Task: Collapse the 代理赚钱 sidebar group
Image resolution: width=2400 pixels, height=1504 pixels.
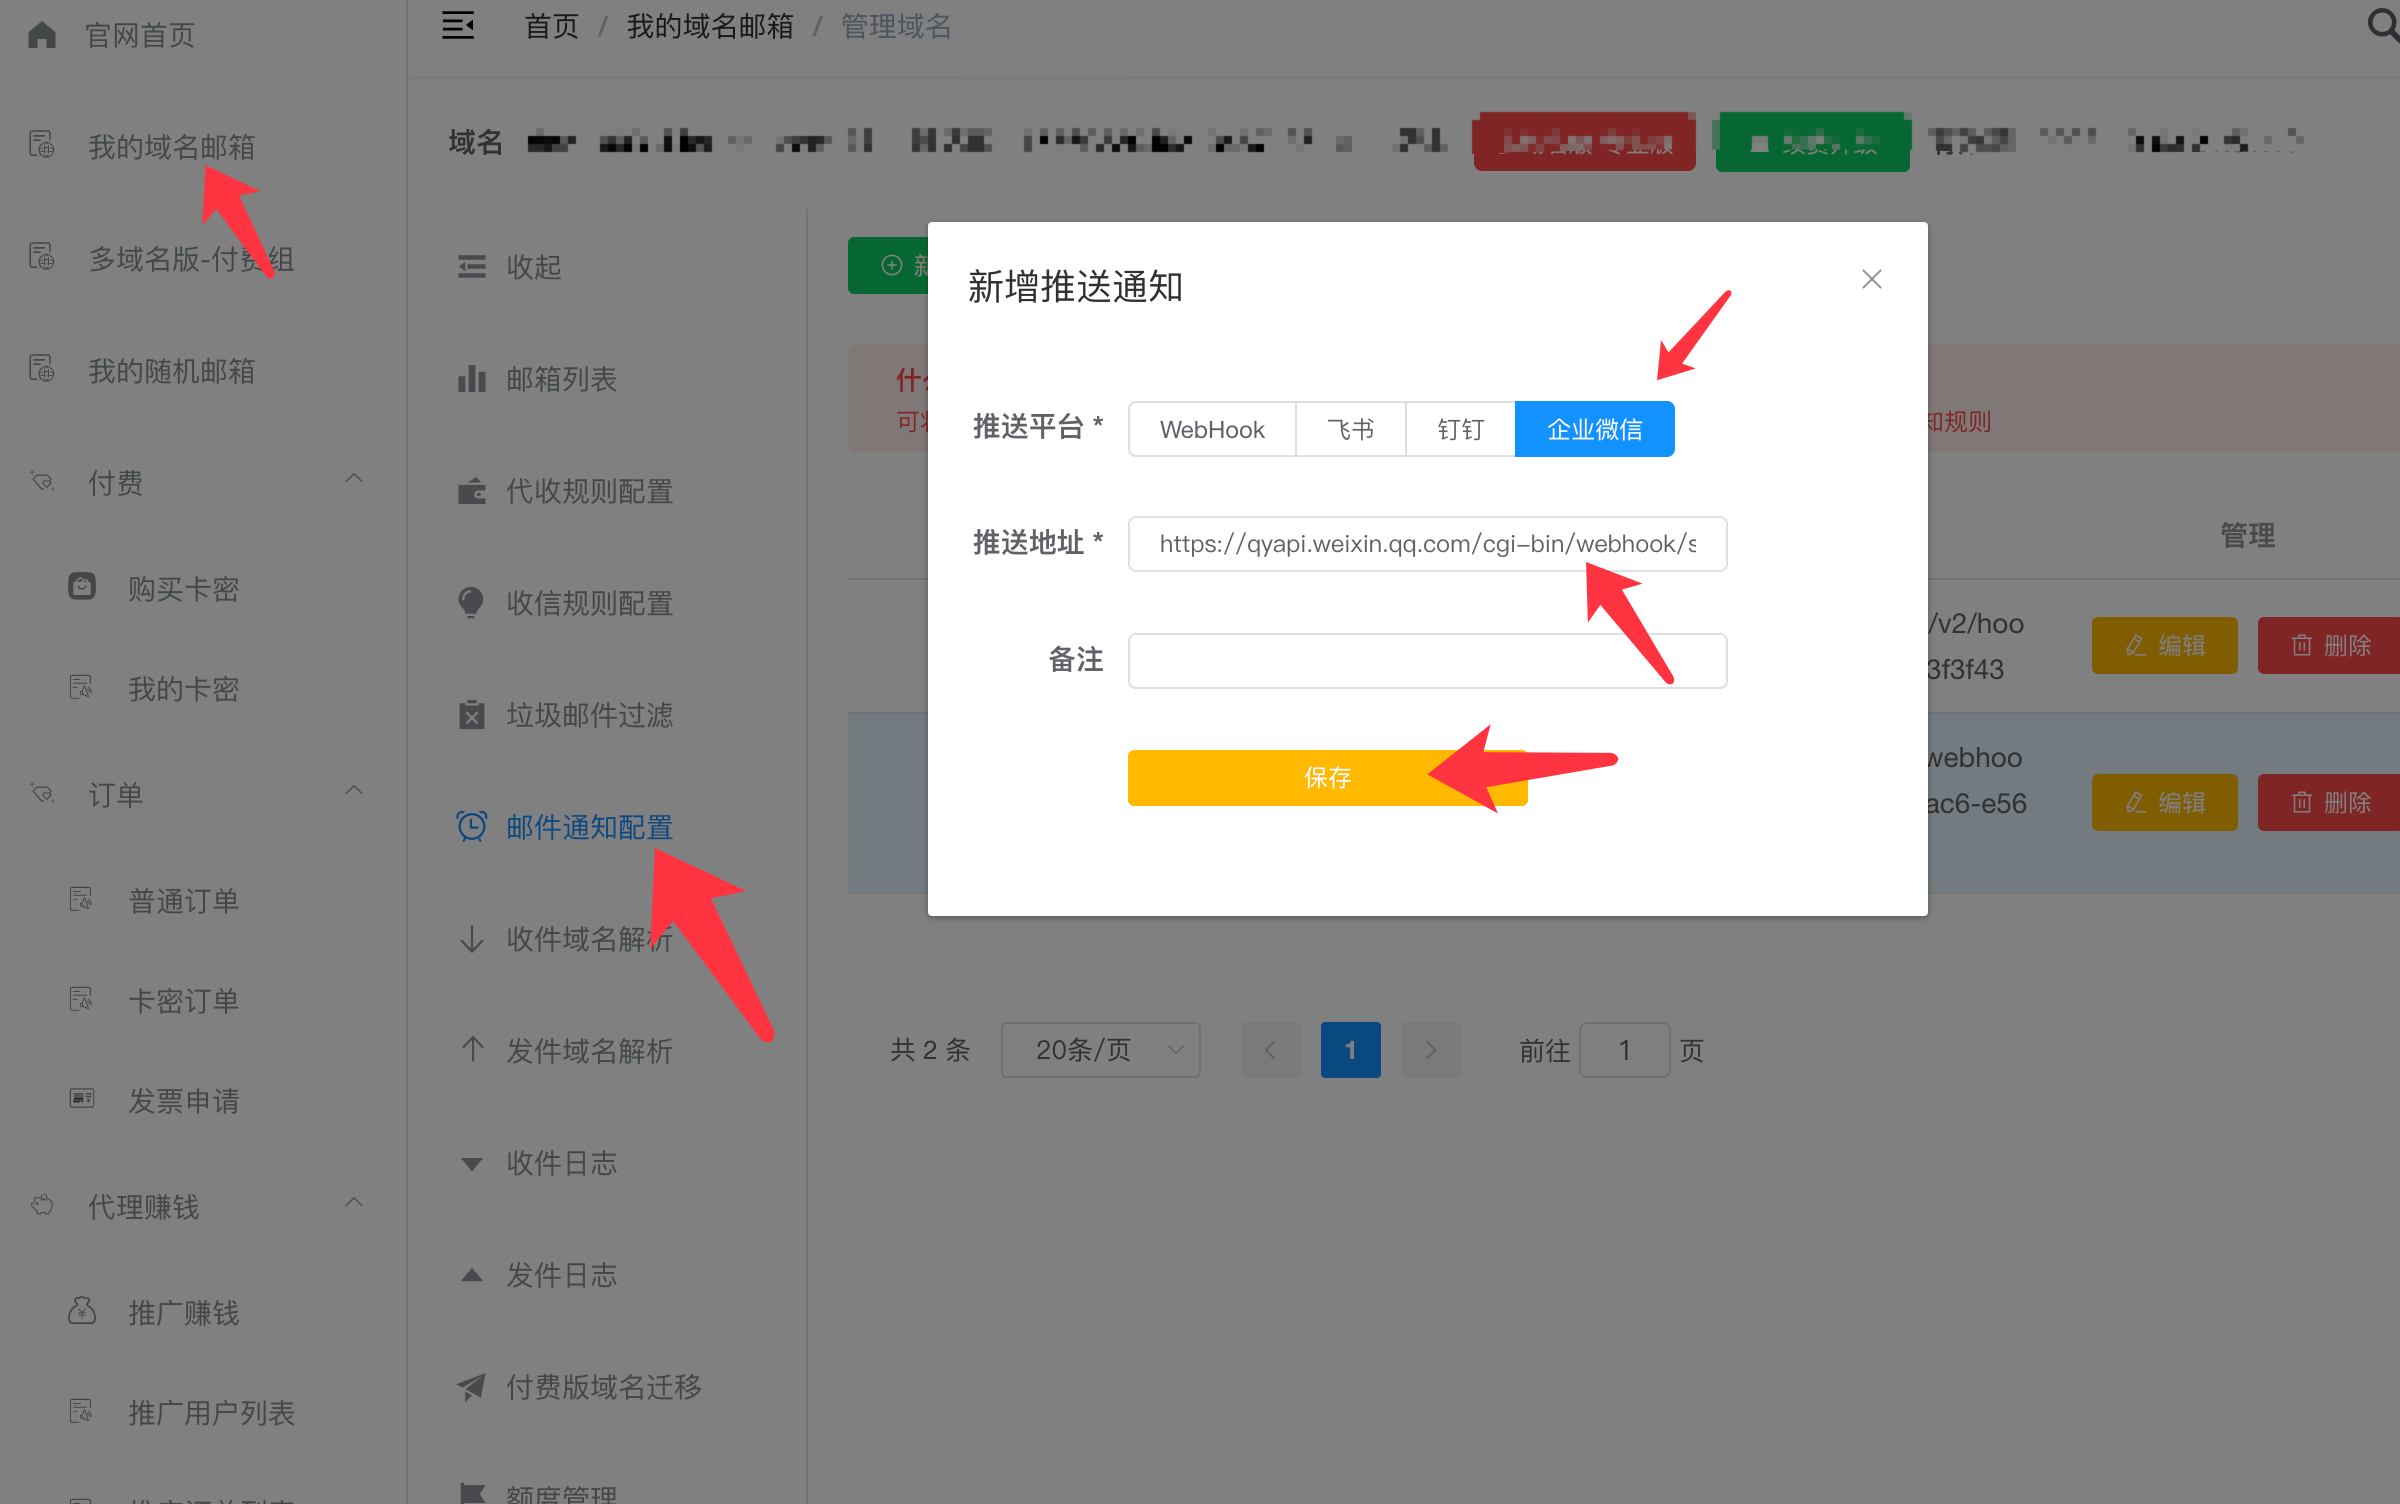Action: (x=354, y=1203)
